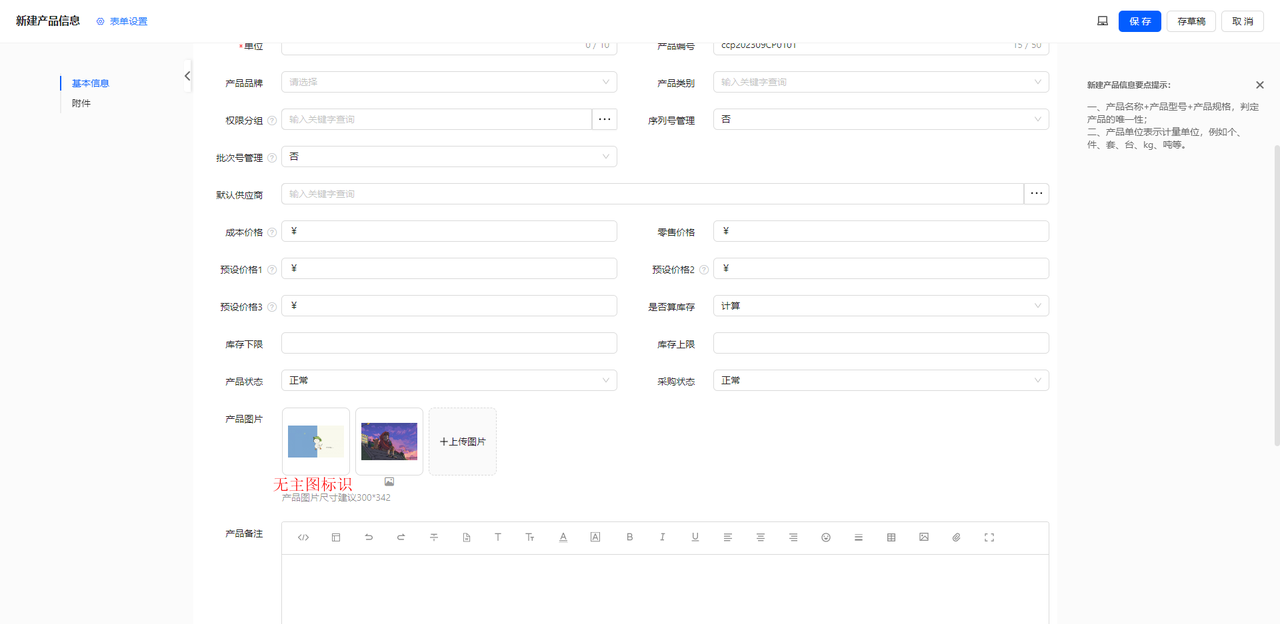Click help icon beside 预设价格3
The image size is (1280, 624).
click(272, 307)
